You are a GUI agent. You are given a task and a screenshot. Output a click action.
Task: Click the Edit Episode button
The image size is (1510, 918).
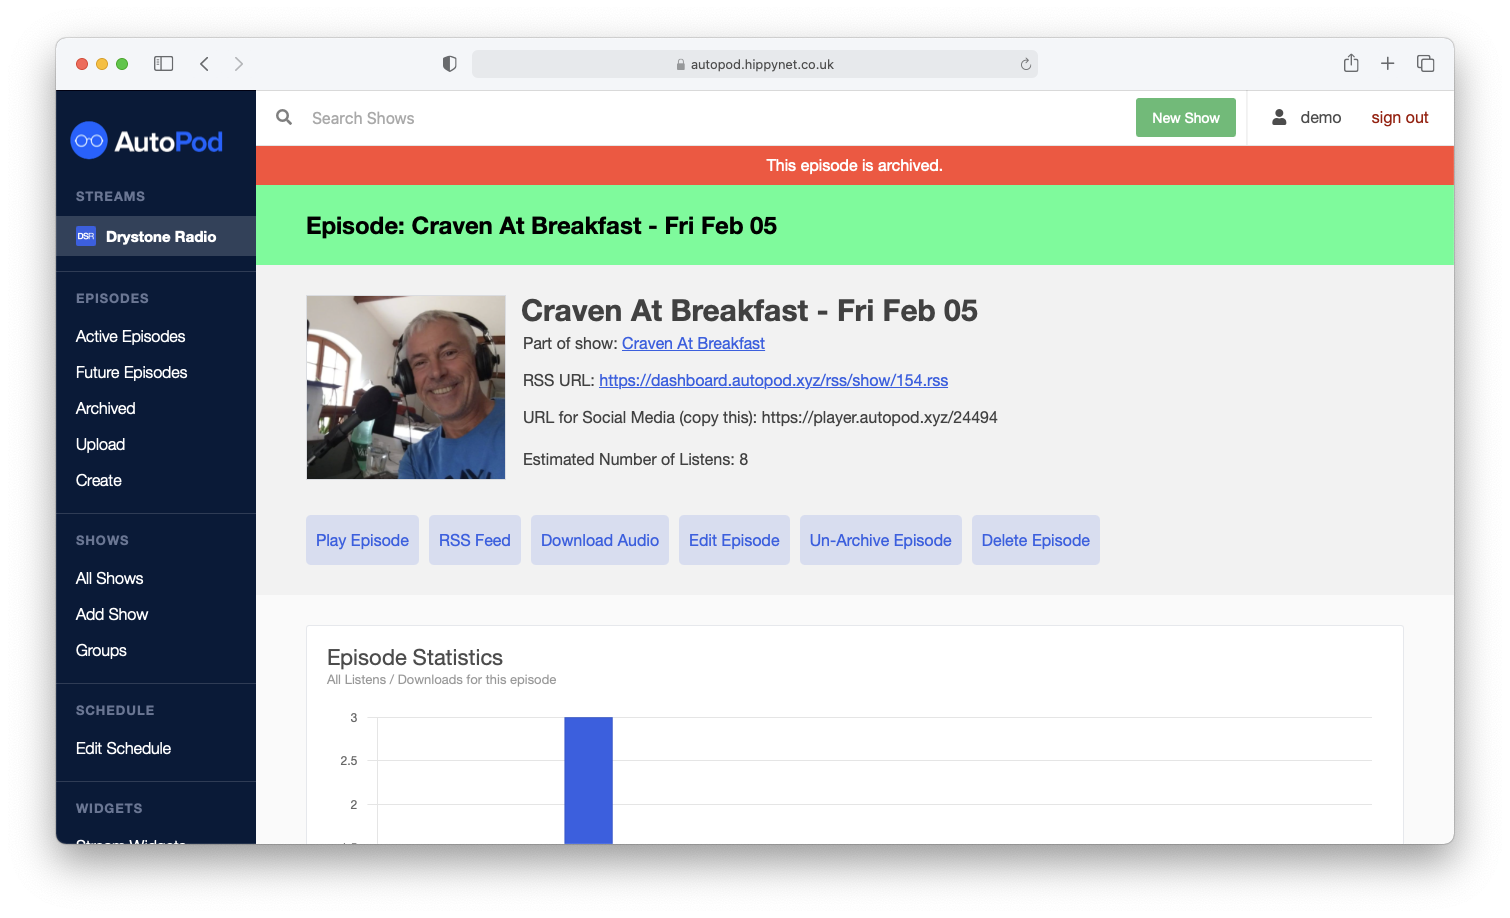[734, 540]
